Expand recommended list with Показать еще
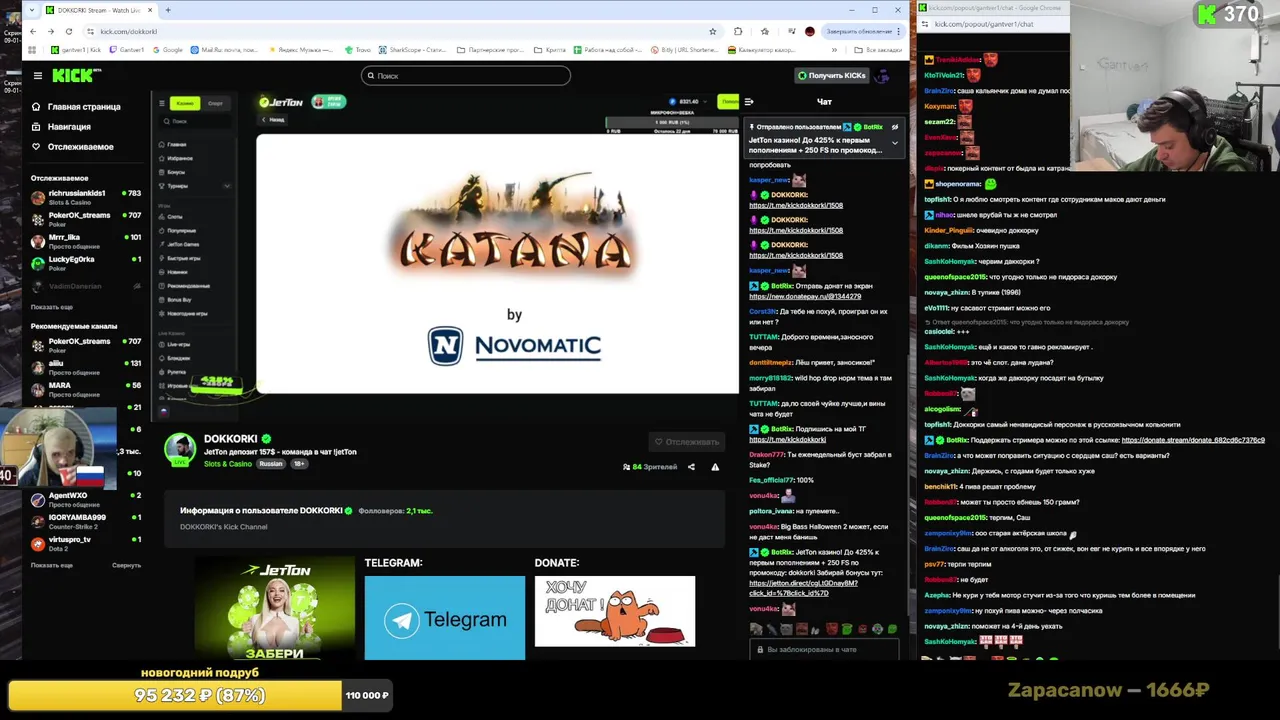Screen dimensions: 1280x720 [51, 565]
